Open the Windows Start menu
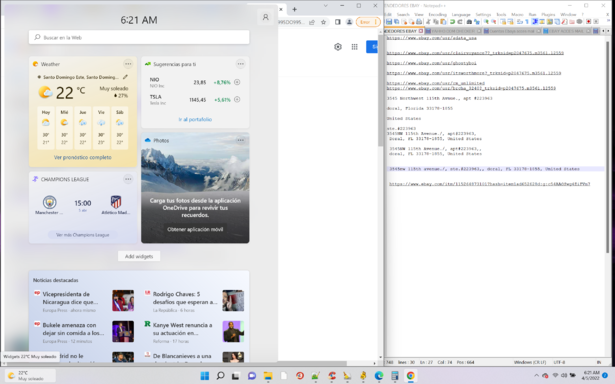This screenshot has height=384, width=615. (x=205, y=376)
